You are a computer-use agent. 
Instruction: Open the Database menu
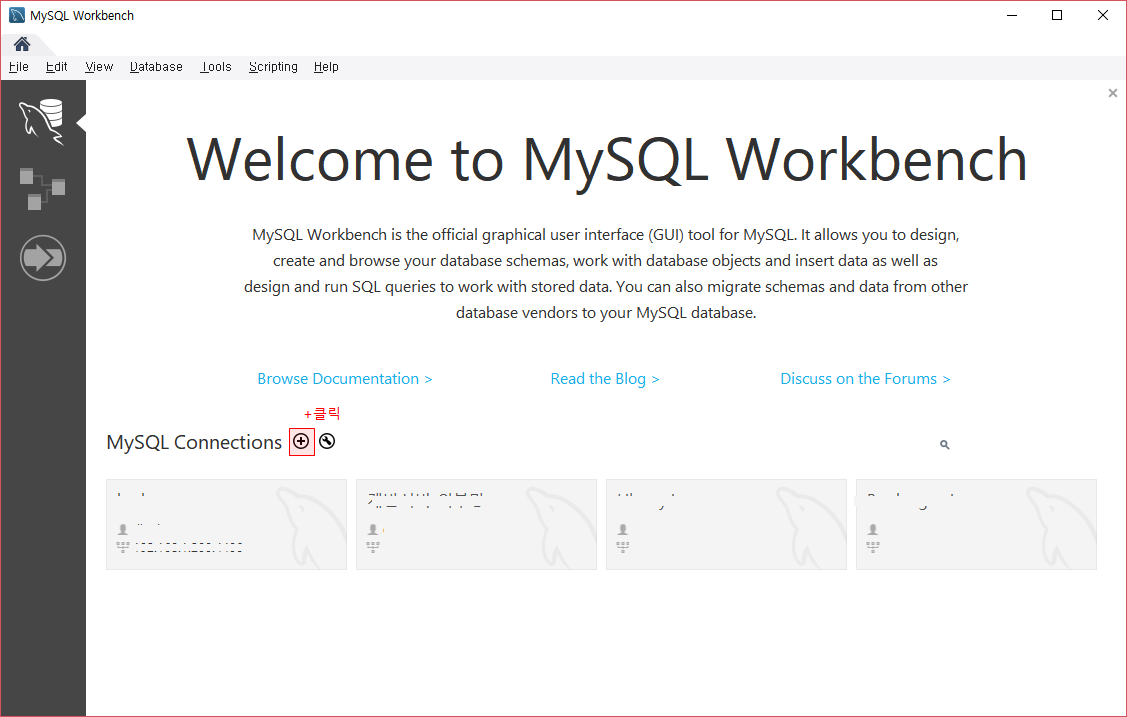click(156, 67)
